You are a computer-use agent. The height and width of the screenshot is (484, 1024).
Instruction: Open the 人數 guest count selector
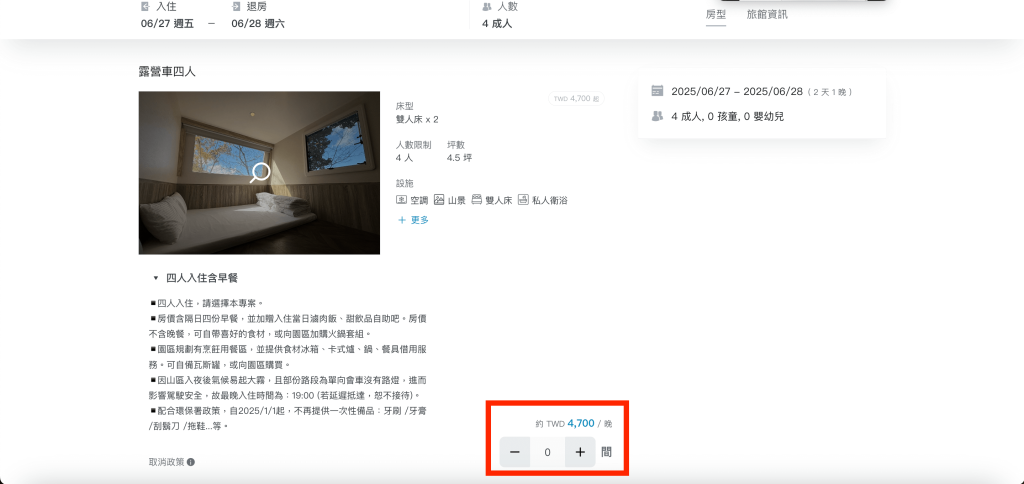click(497, 15)
